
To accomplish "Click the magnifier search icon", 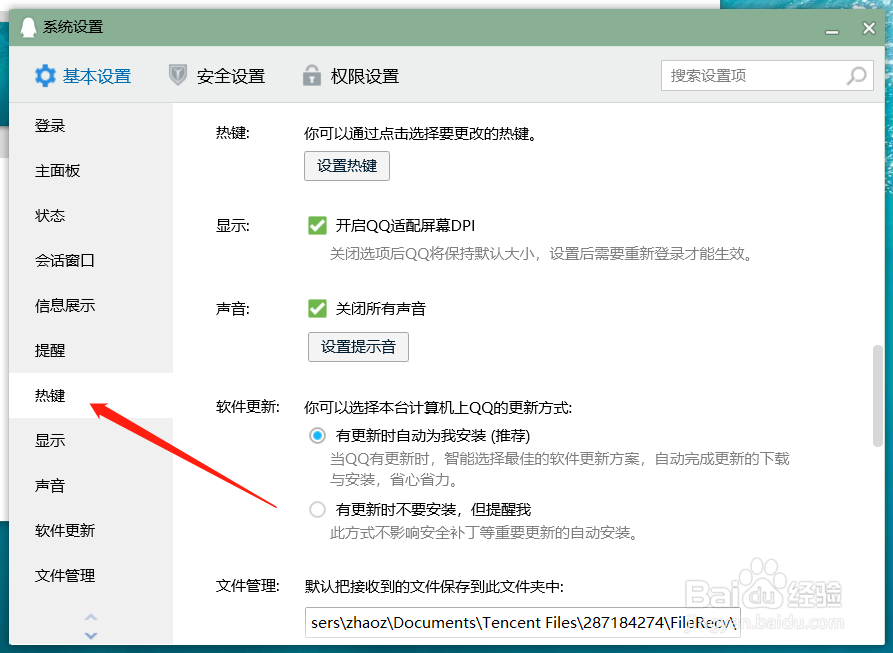I will tap(857, 75).
